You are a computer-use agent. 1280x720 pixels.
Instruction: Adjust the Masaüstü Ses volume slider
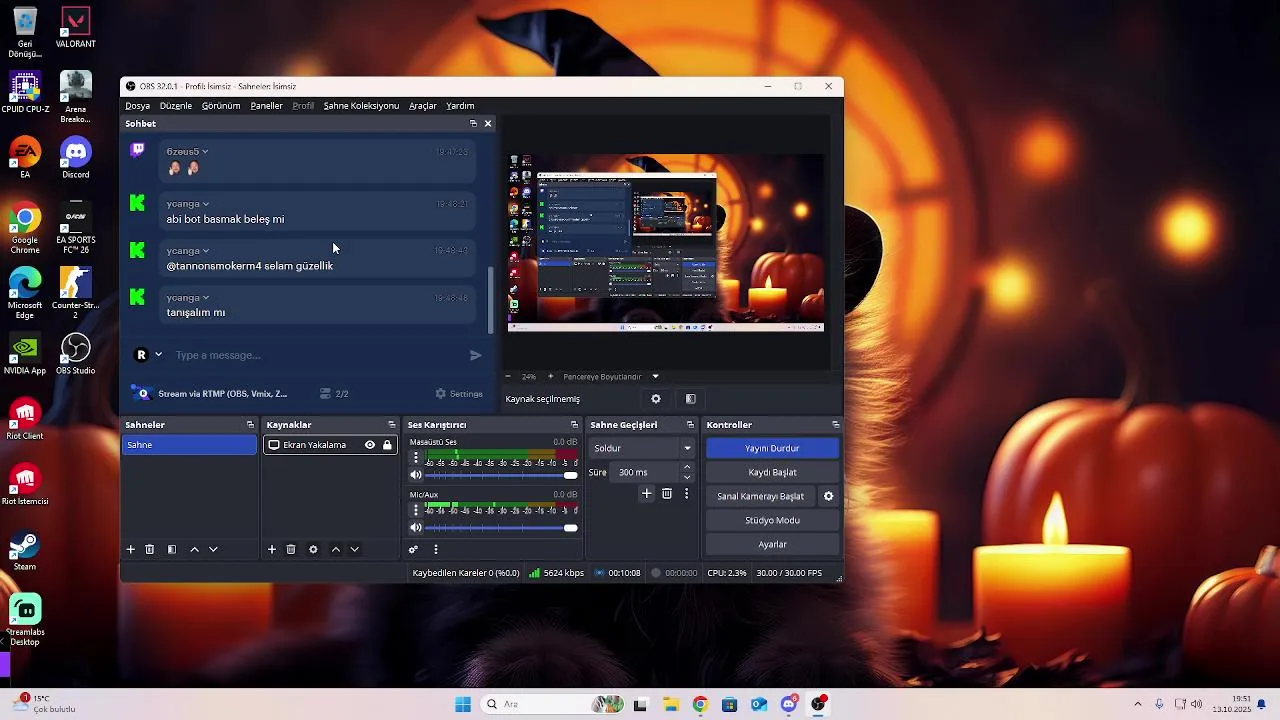[x=501, y=475]
